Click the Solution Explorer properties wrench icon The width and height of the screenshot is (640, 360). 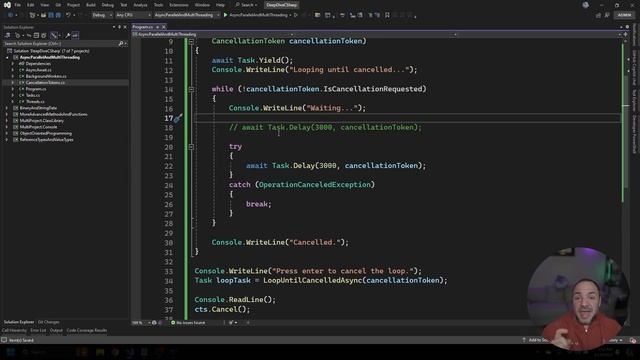pyautogui.click(x=68, y=36)
